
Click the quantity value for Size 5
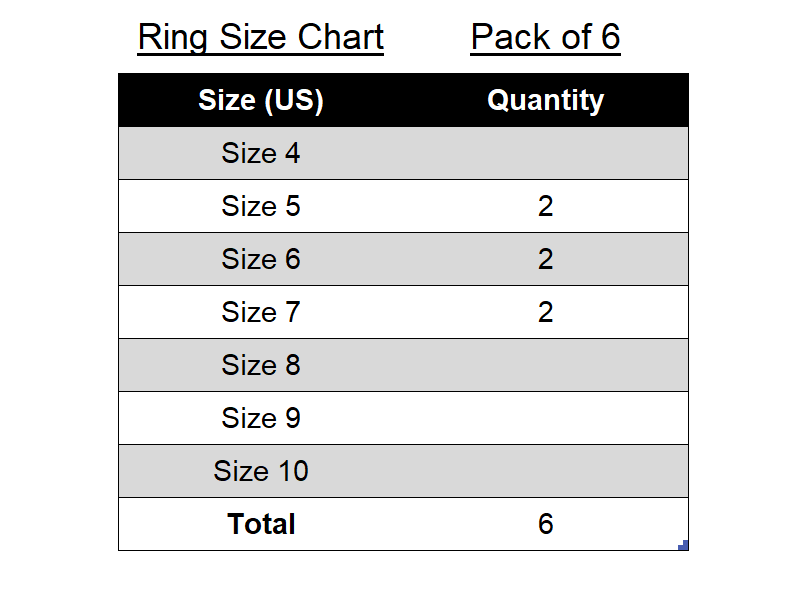[545, 207]
